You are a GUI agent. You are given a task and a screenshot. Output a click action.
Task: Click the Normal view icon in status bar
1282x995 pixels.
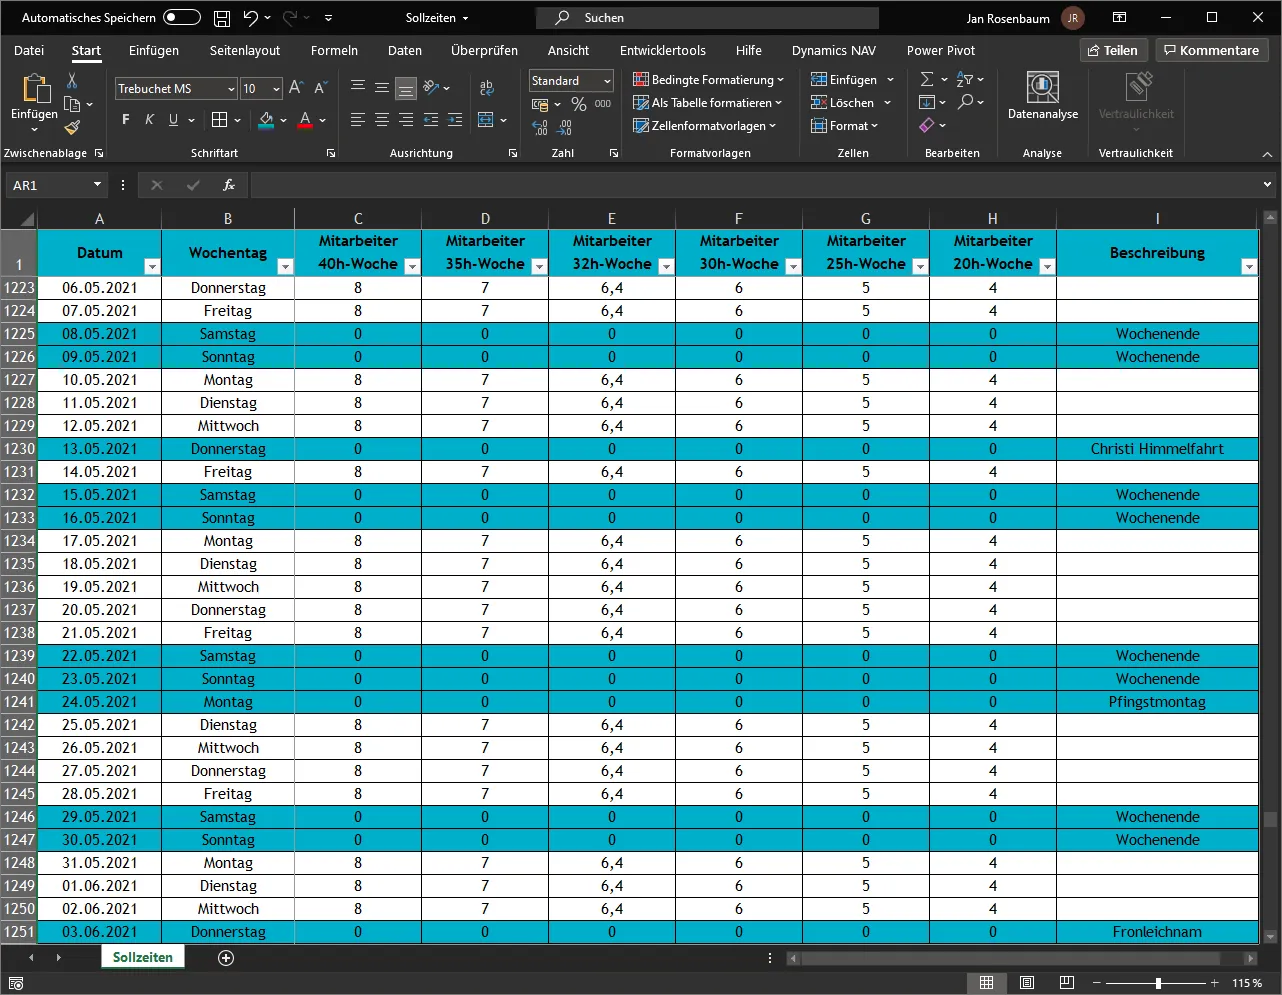tap(987, 983)
